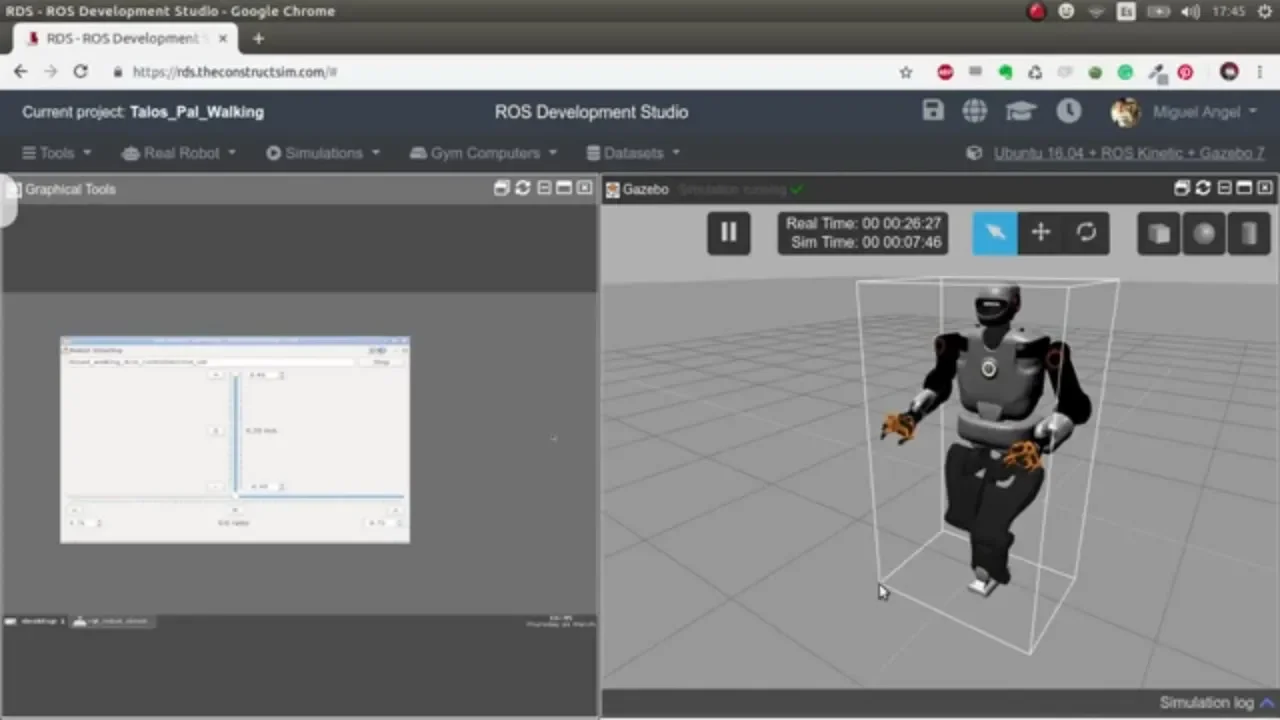Open the graduation cap courses icon
The width and height of the screenshot is (1280, 720).
[1021, 111]
